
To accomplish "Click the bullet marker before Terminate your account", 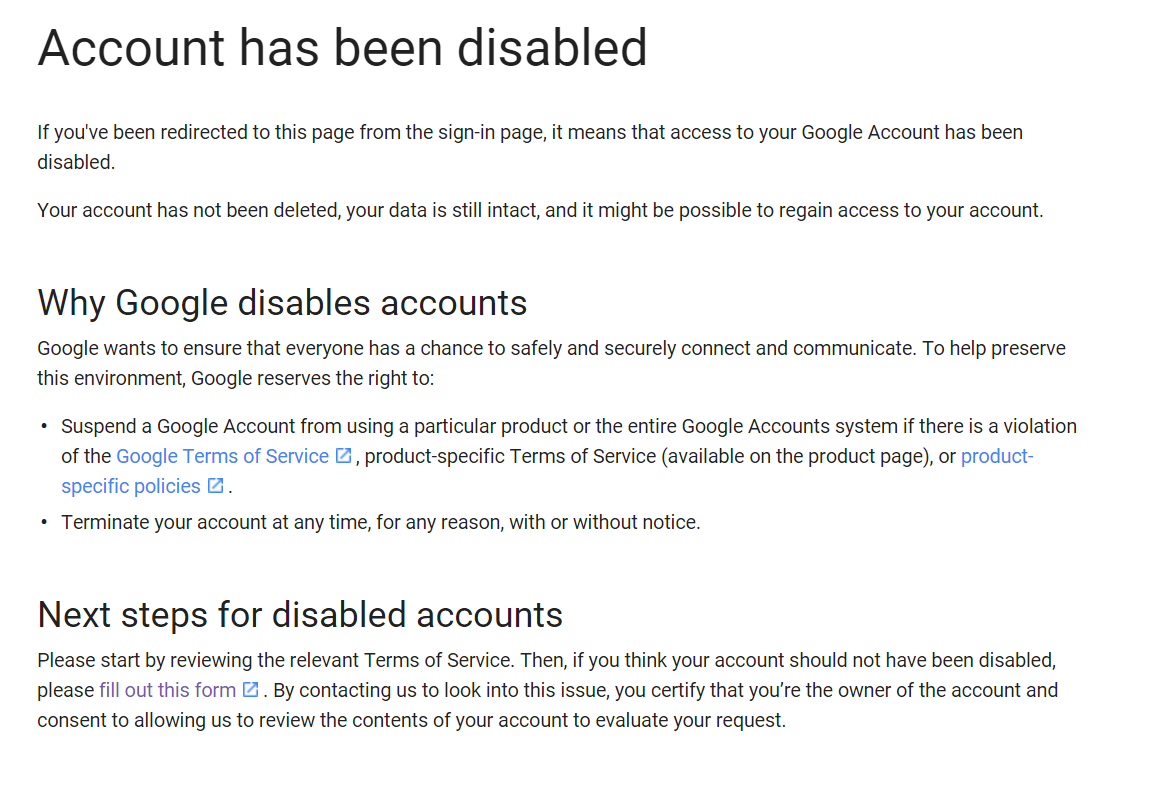I will pyautogui.click(x=44, y=522).
